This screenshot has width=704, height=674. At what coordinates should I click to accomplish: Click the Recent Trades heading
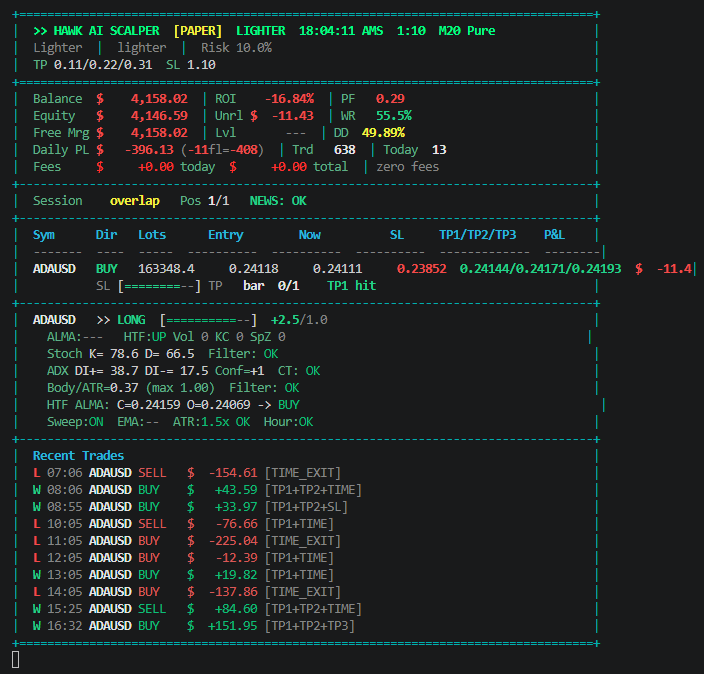coord(79,456)
